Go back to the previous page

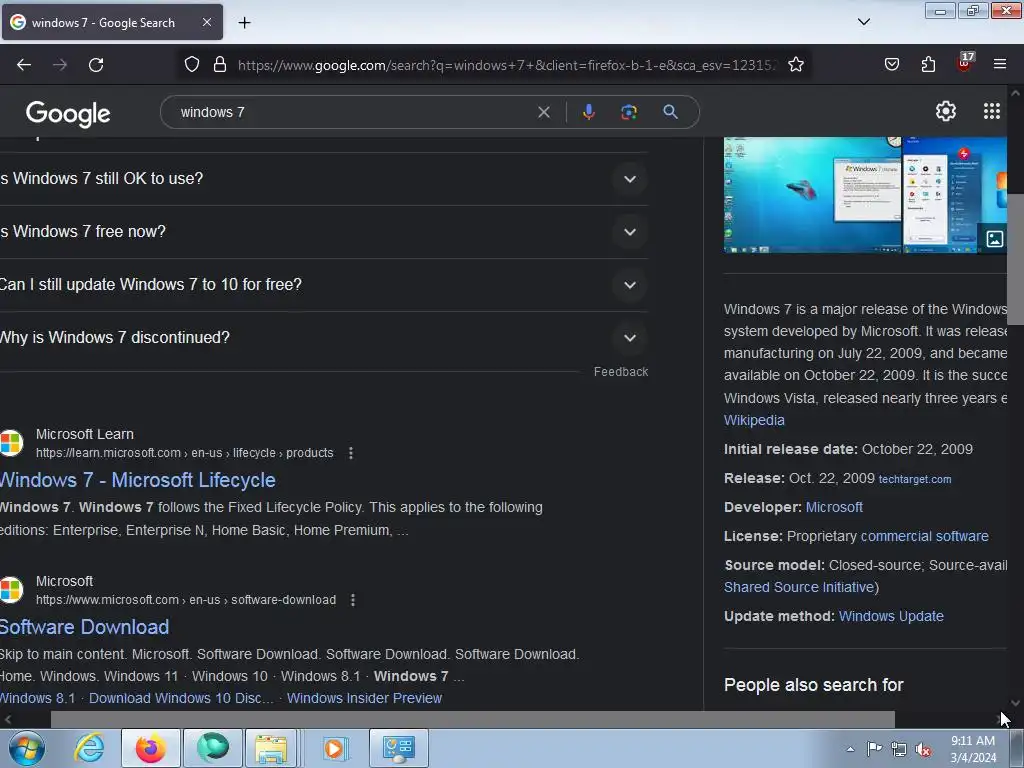pos(24,65)
